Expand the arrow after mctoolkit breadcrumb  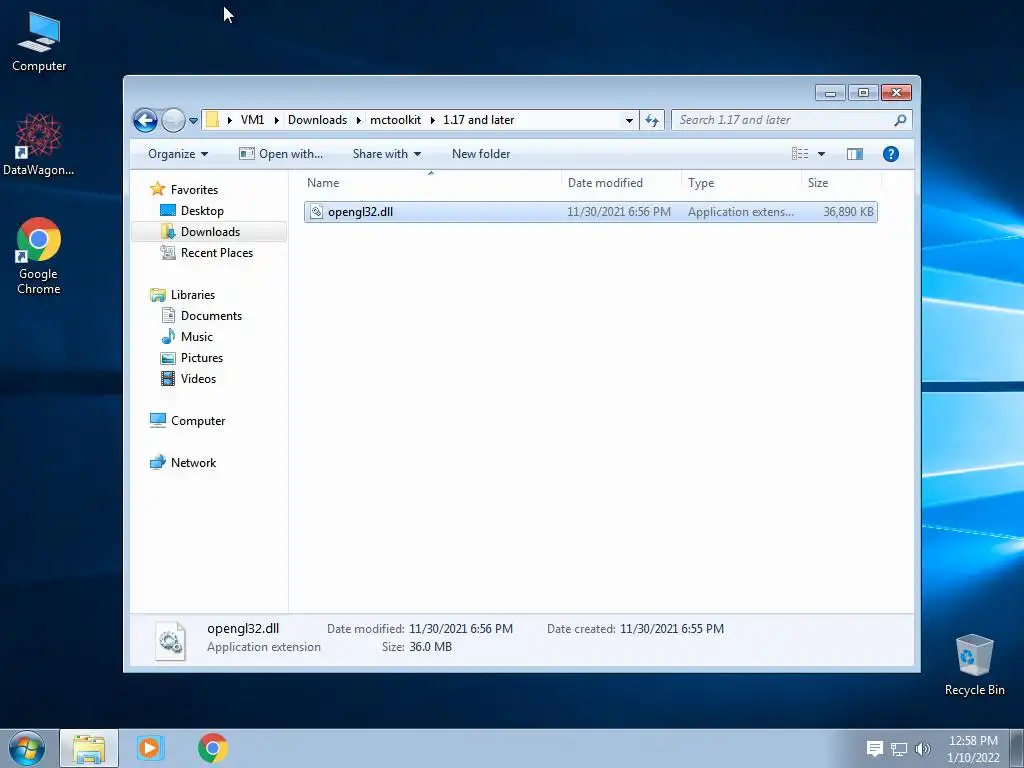pos(432,120)
